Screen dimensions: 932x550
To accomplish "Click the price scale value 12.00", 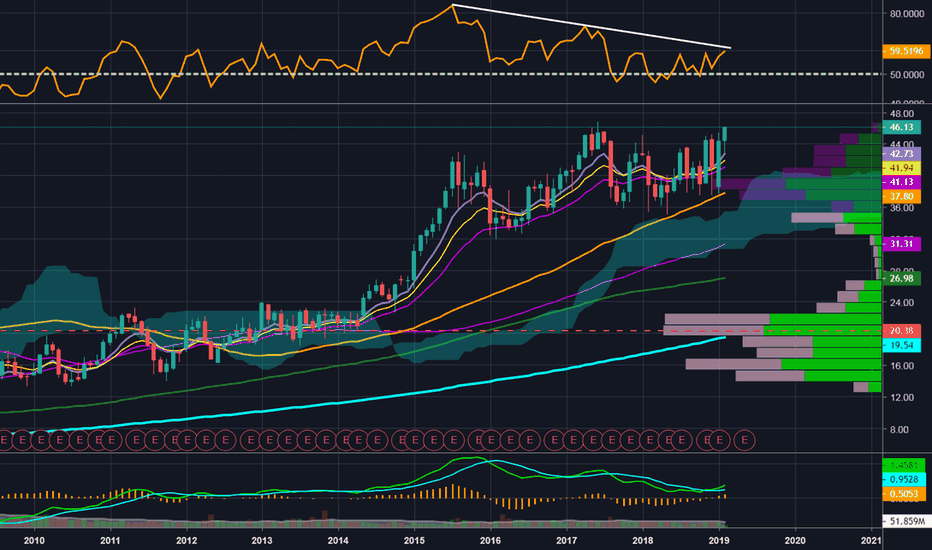I will tap(902, 397).
